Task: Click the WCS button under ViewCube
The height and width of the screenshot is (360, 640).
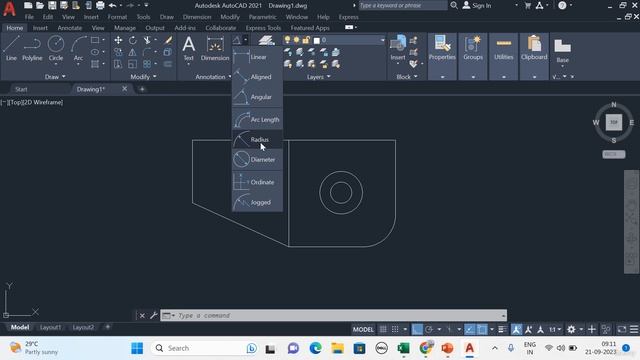Action: pos(613,154)
